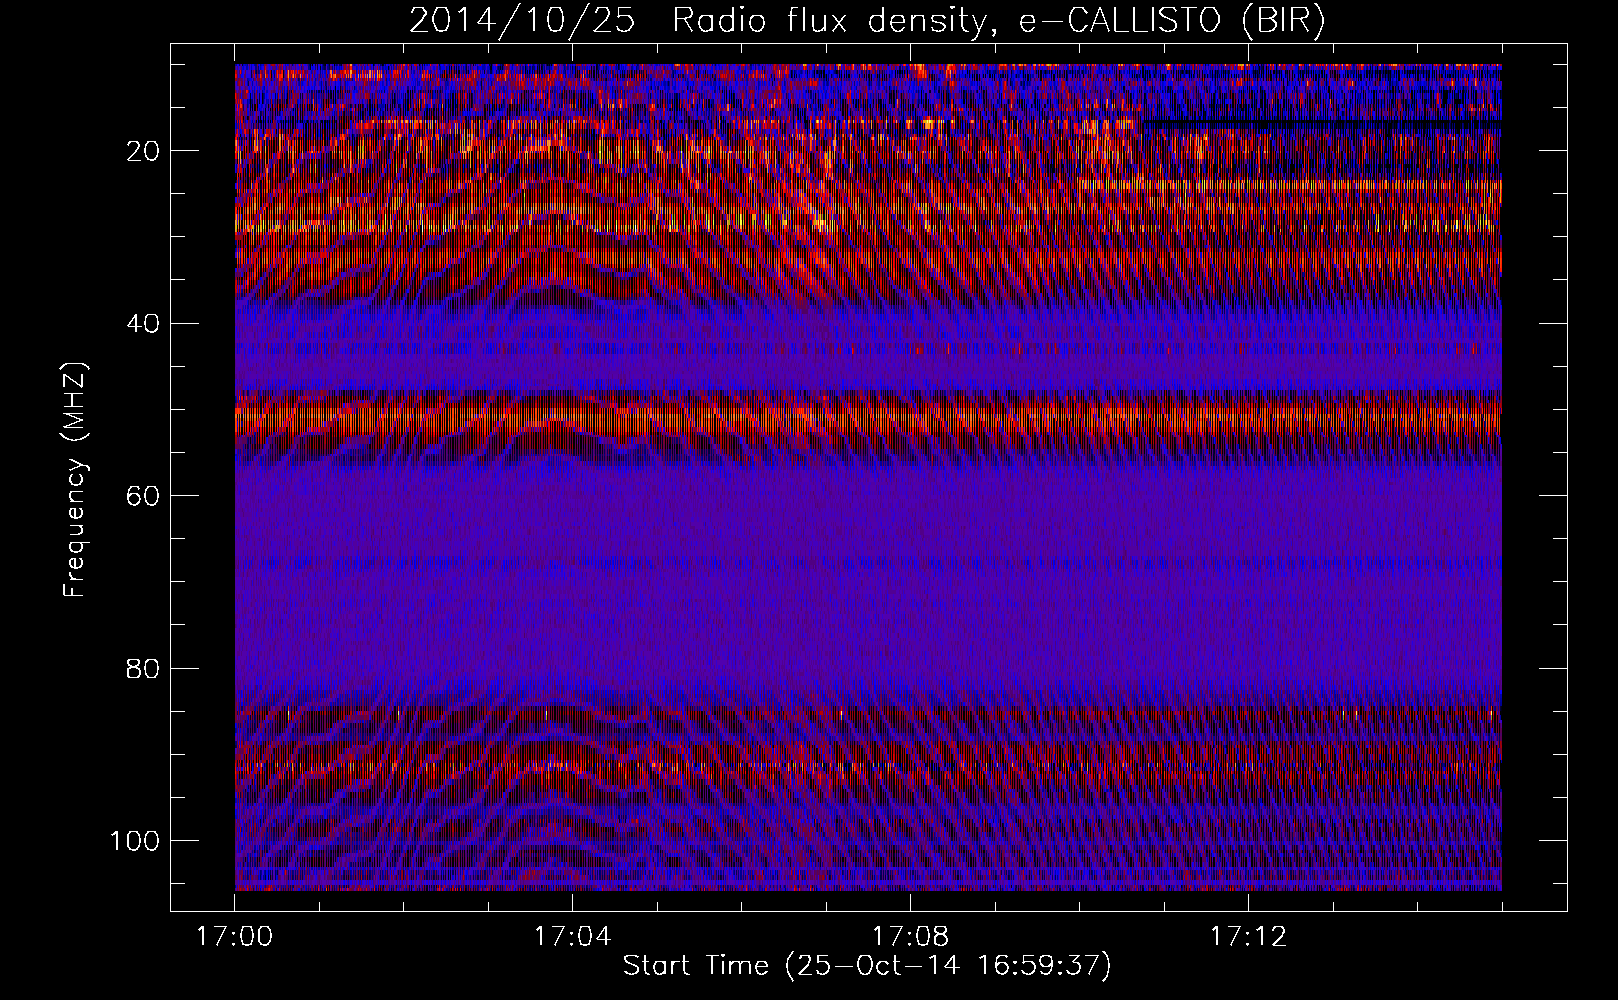1618x1000 pixels.
Task: Click the 17:04 time axis label
Action: (572, 937)
